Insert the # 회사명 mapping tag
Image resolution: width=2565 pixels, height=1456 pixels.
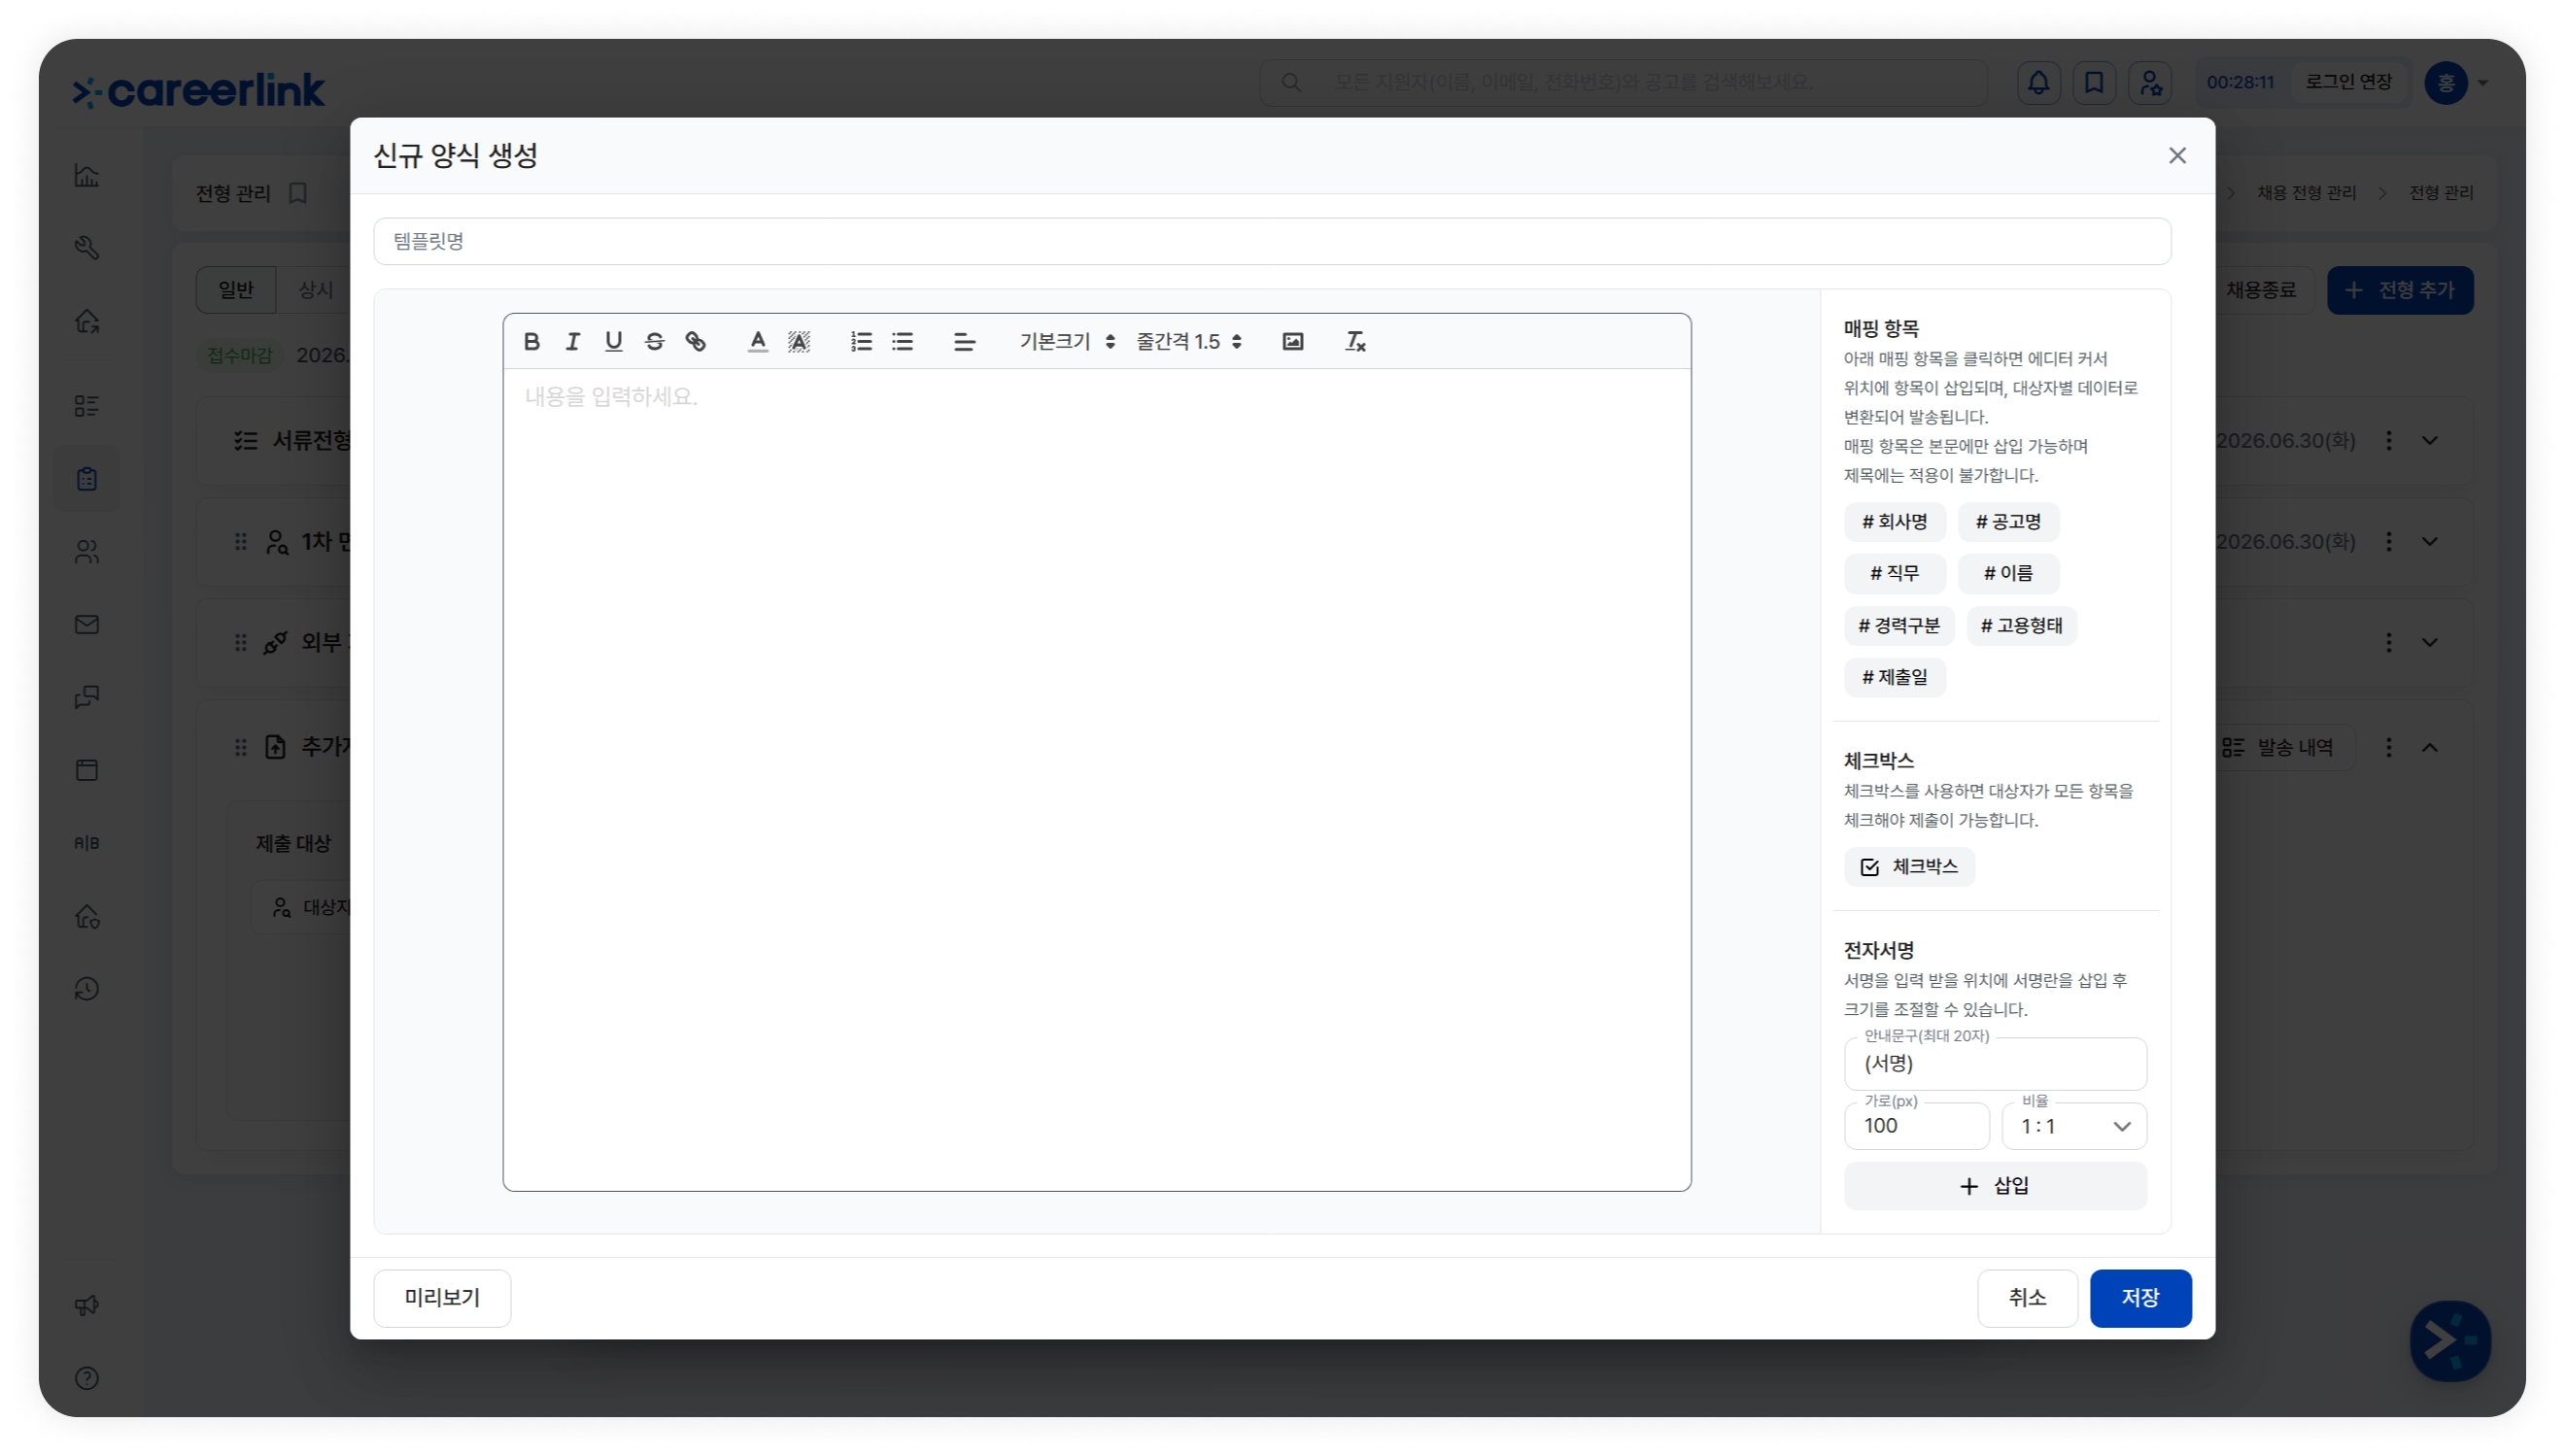pos(1894,522)
